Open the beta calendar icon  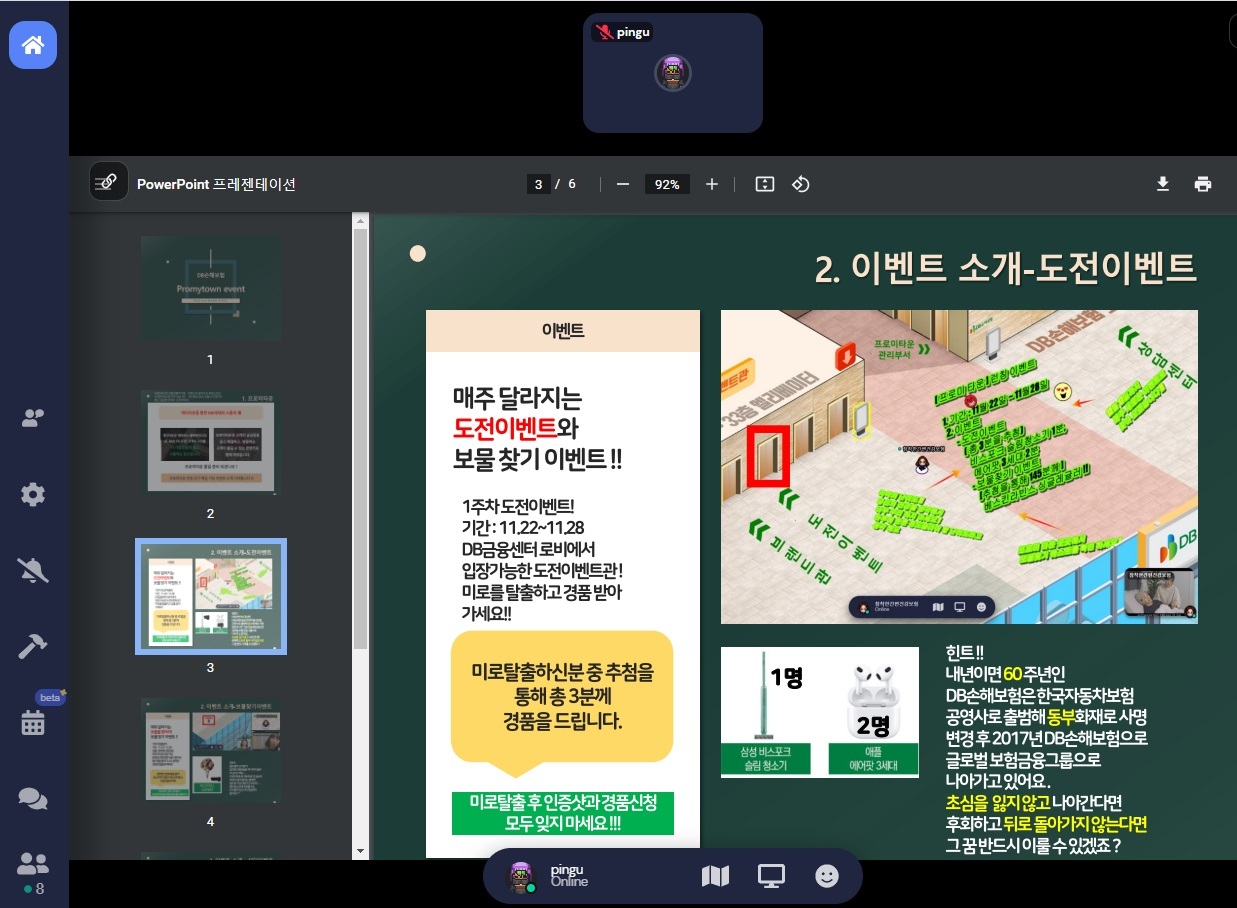tap(33, 722)
